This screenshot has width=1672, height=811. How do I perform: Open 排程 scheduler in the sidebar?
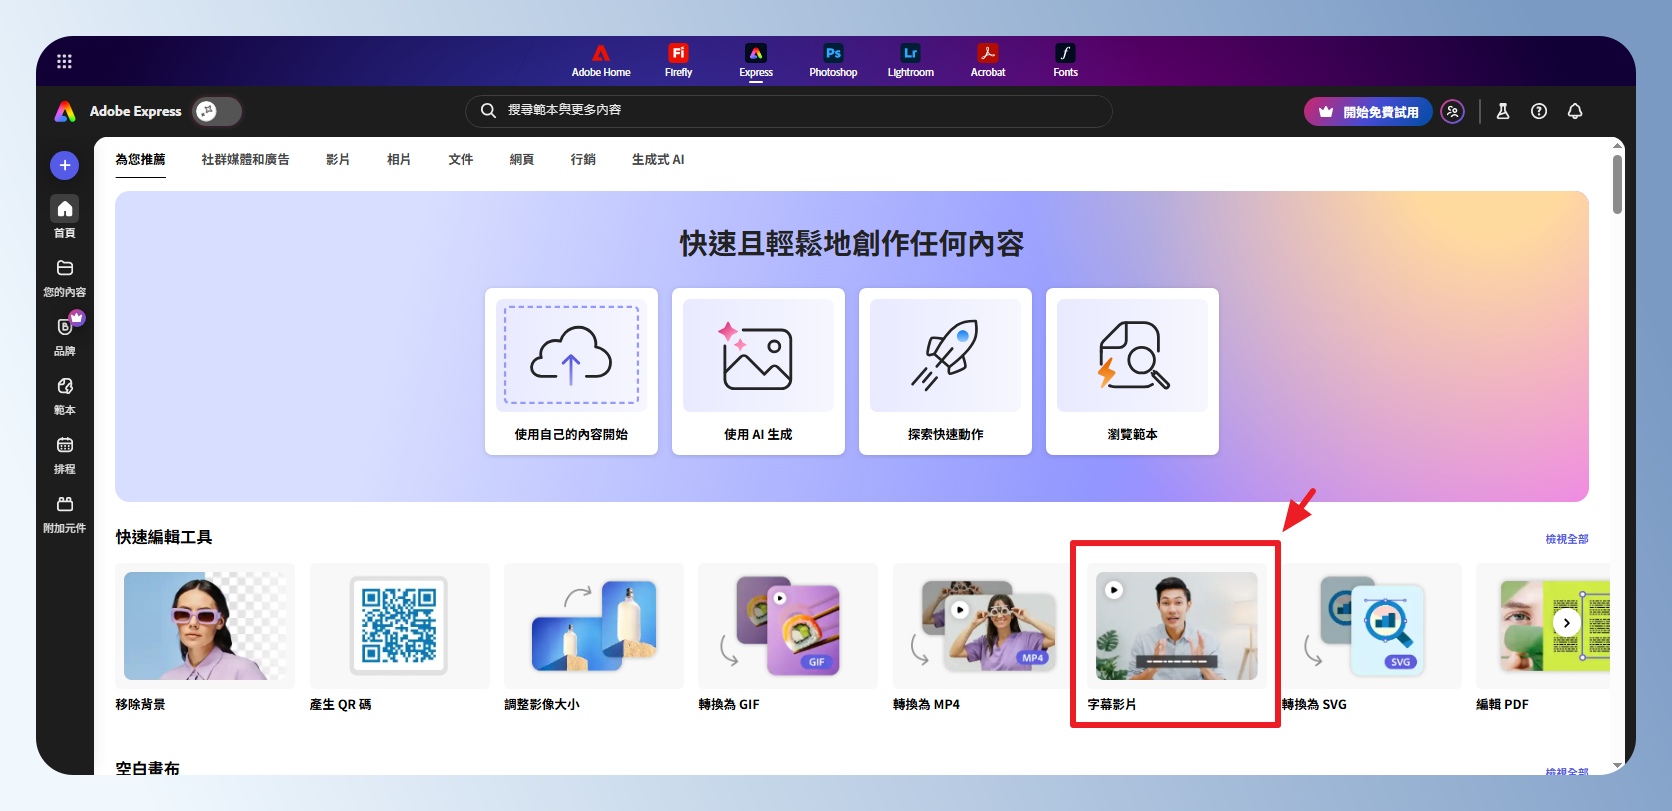[64, 454]
